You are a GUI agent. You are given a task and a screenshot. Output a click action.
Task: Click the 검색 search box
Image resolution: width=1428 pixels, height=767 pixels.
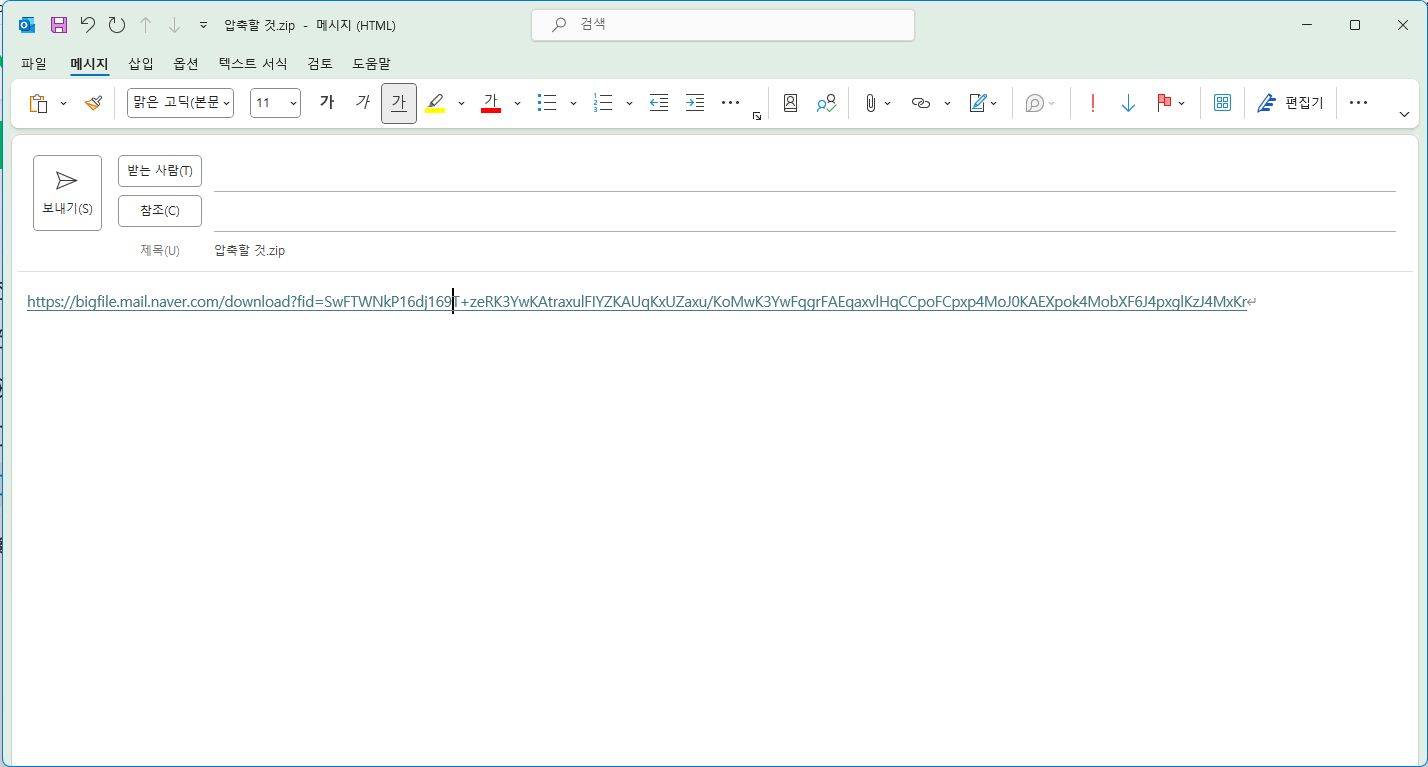click(722, 25)
